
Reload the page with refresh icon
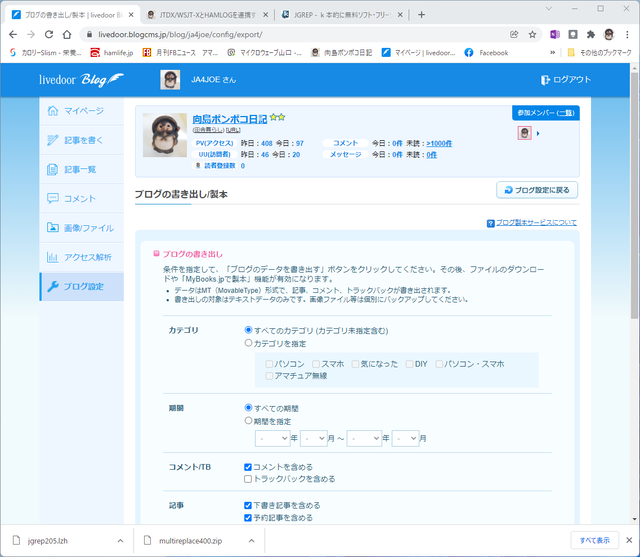[49, 35]
